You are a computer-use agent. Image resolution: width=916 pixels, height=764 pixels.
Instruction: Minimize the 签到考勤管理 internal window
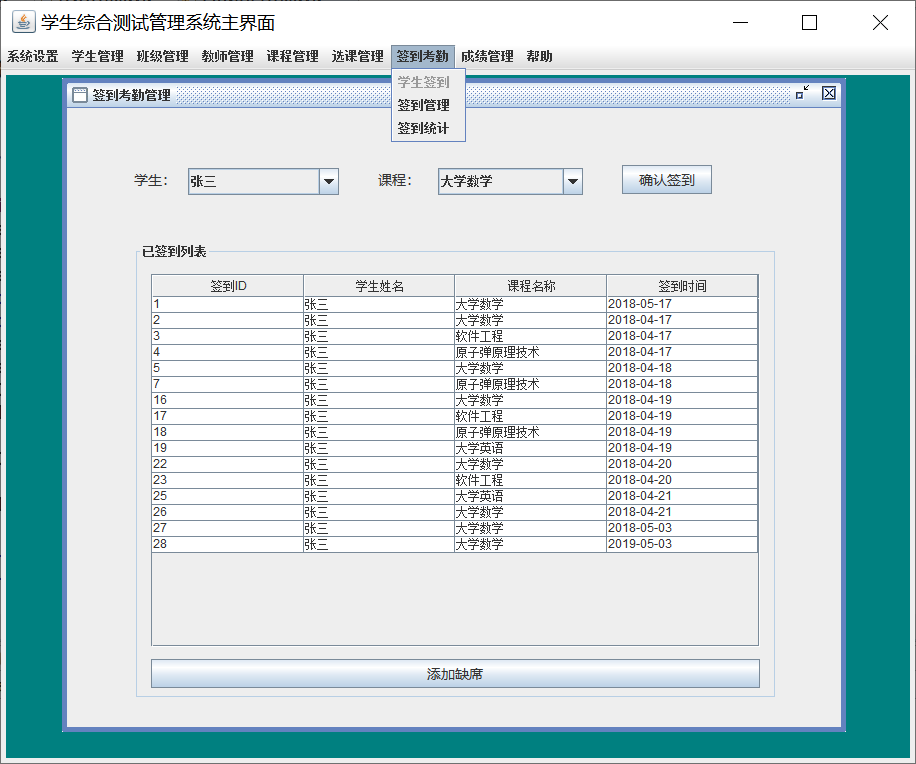[803, 93]
